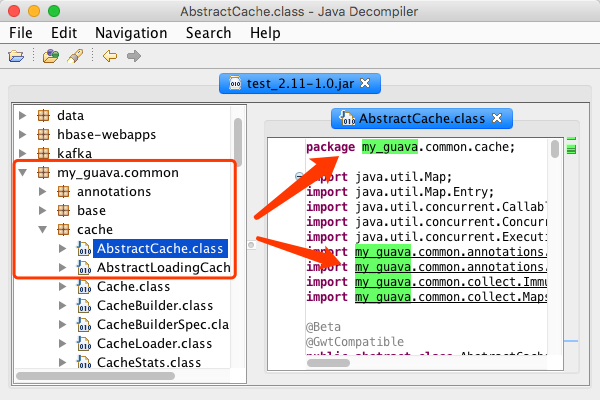Collapse the my_guava.common package
Viewport: 600px width, 400px height.
point(23,173)
